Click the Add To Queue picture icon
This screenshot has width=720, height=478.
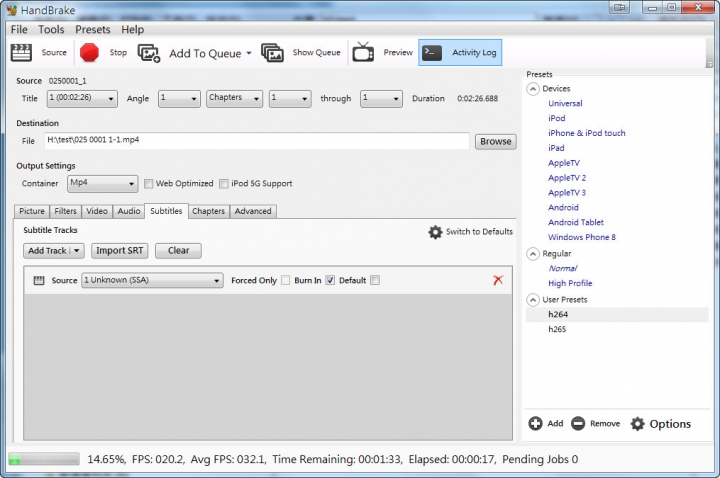149,53
